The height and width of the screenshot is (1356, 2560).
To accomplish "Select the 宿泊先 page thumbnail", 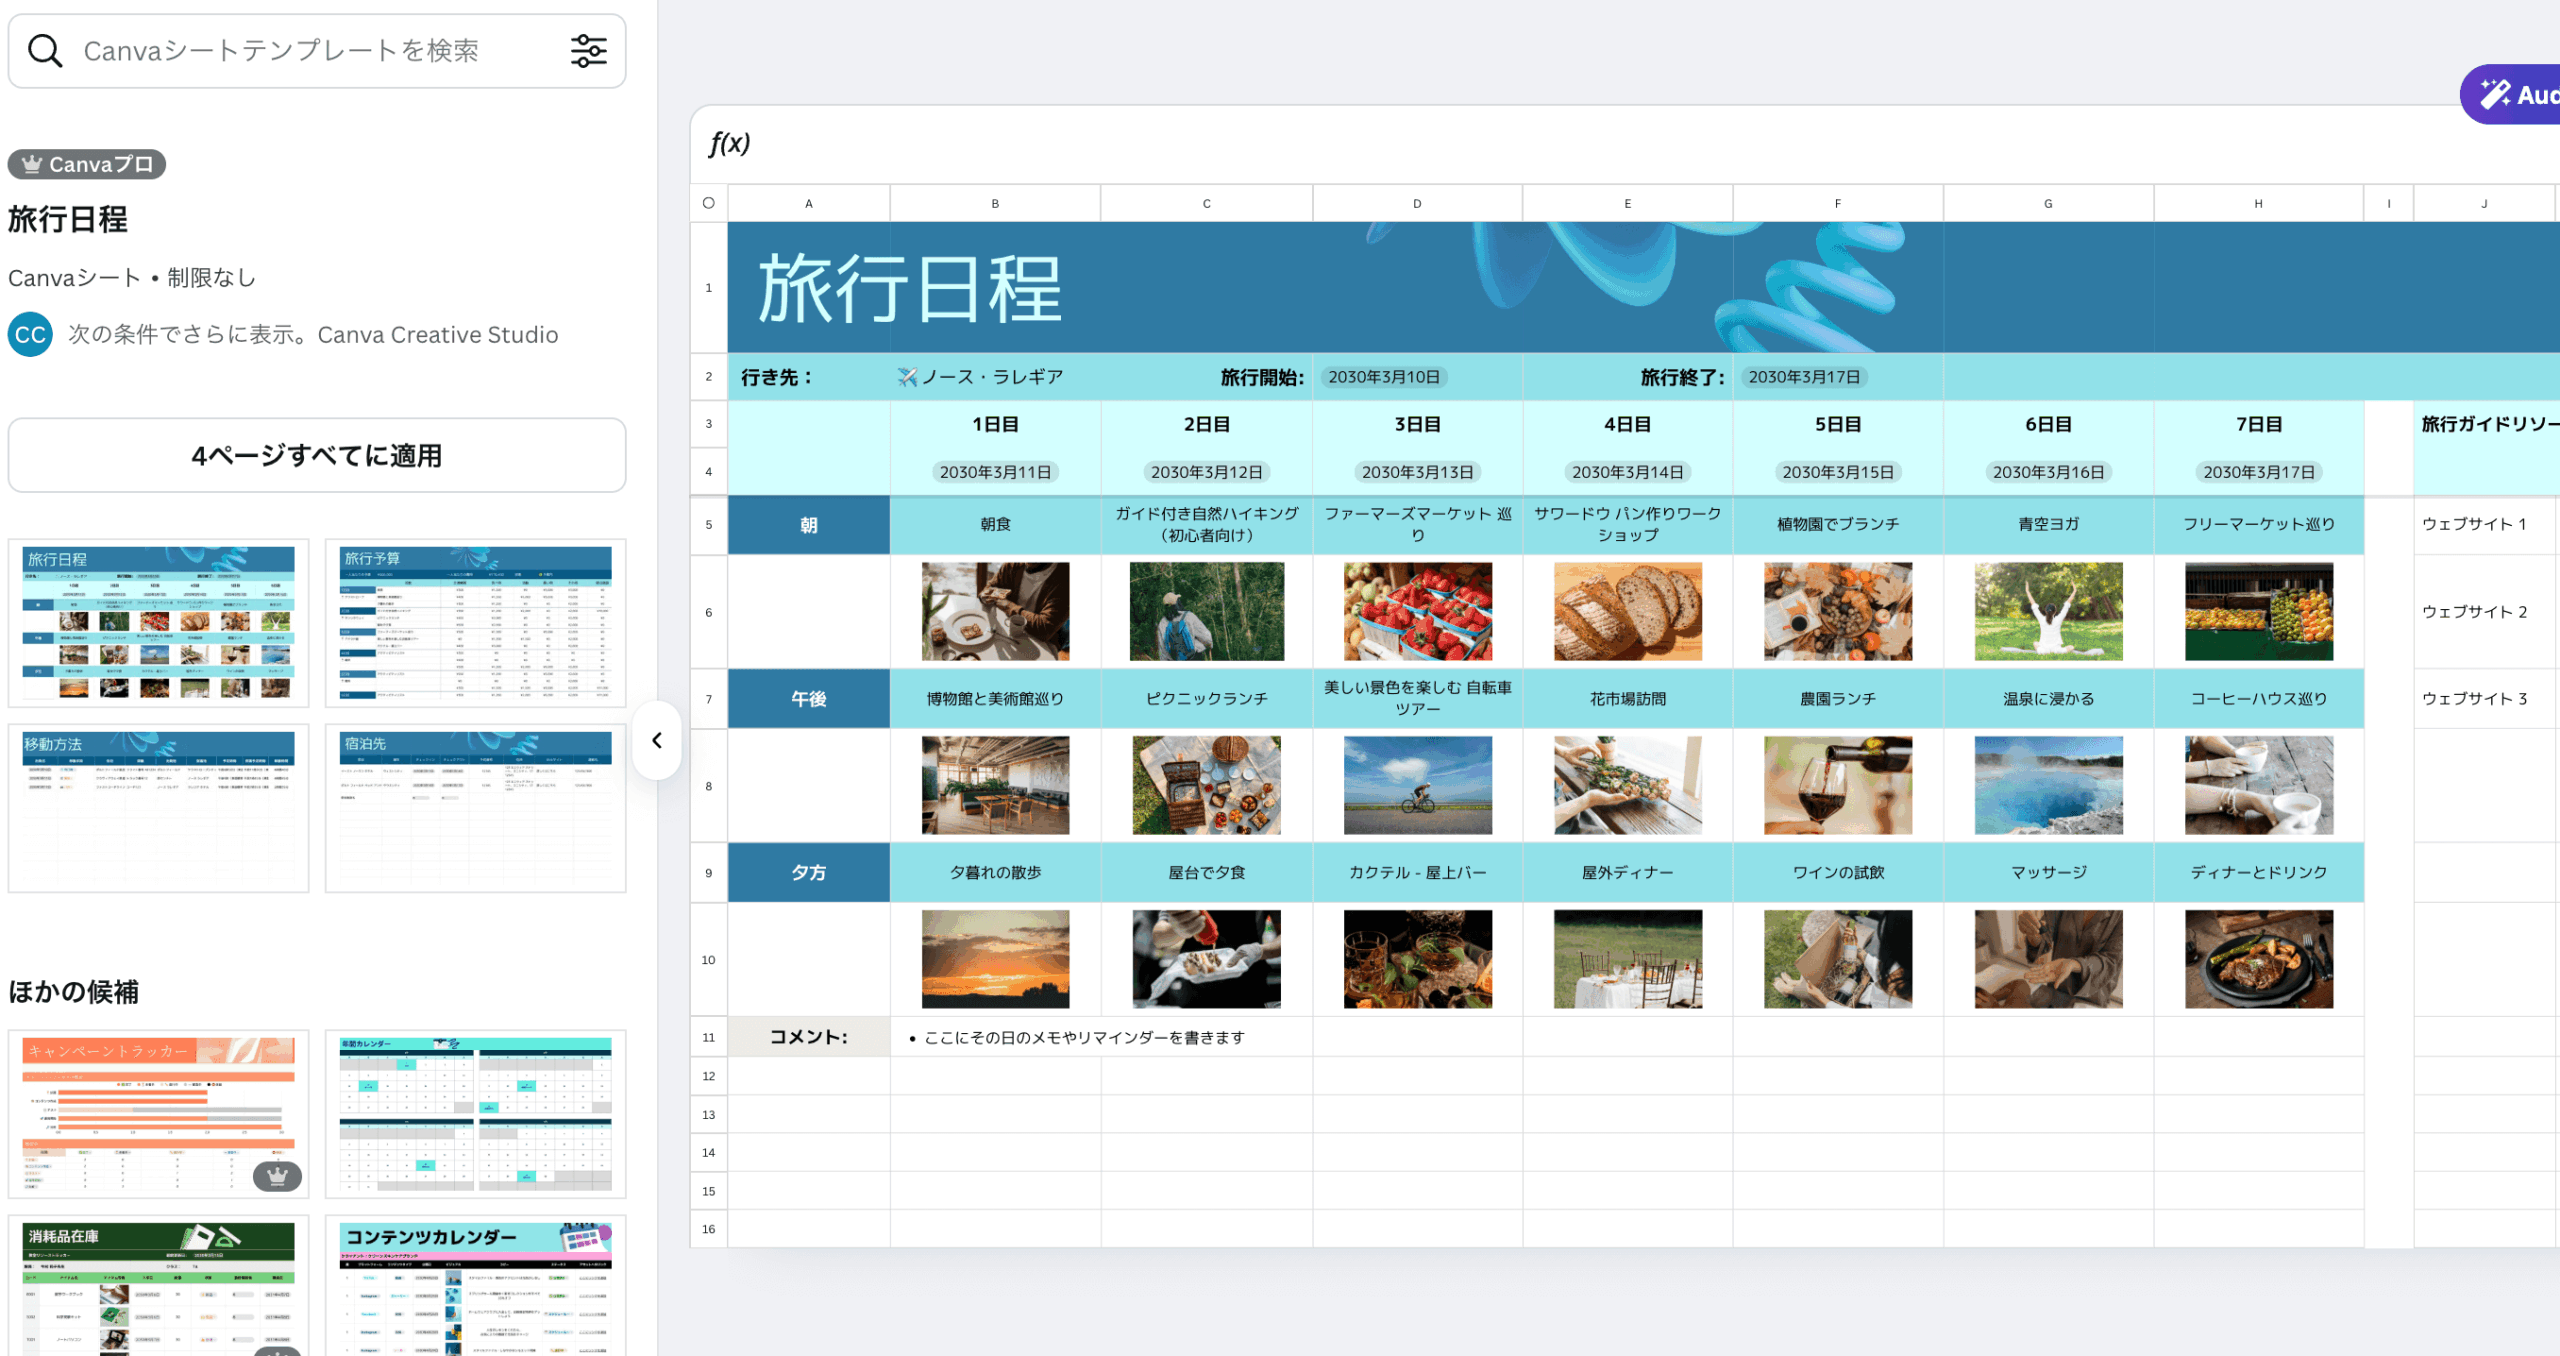I will coord(476,808).
